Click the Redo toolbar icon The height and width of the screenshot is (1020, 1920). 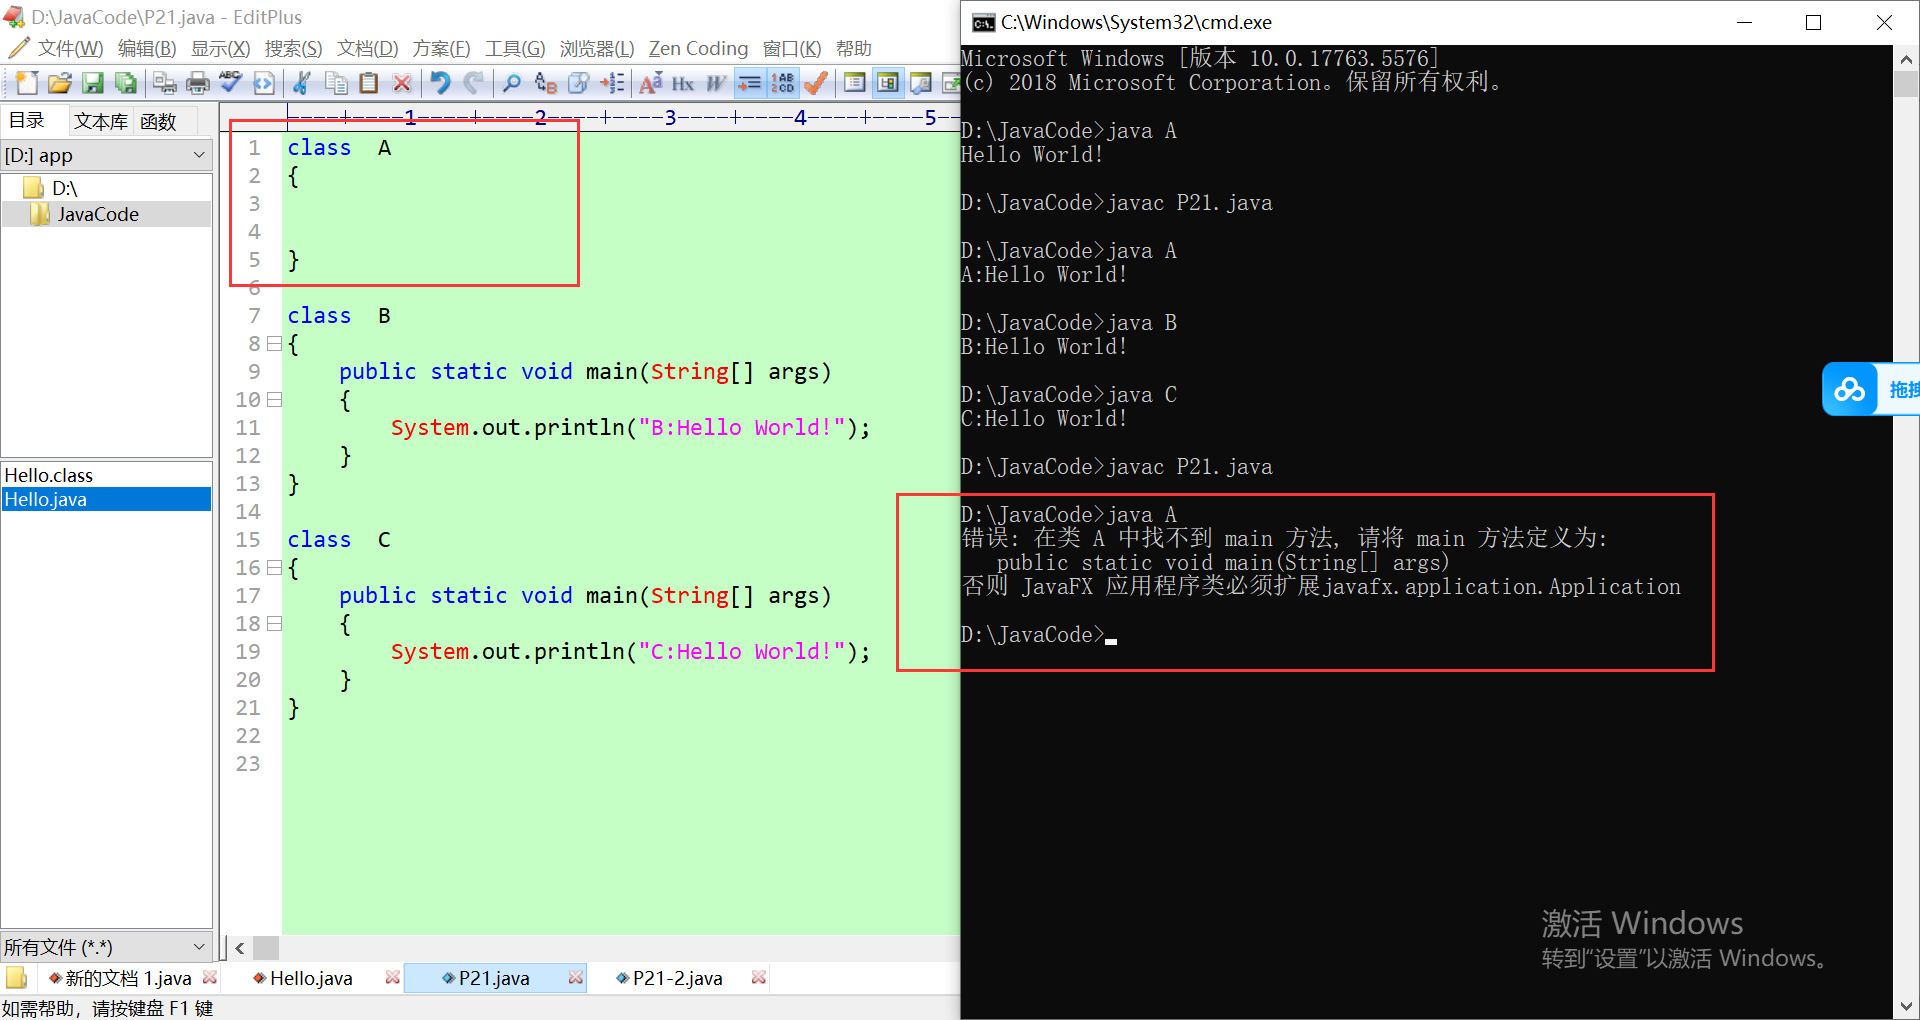[473, 83]
